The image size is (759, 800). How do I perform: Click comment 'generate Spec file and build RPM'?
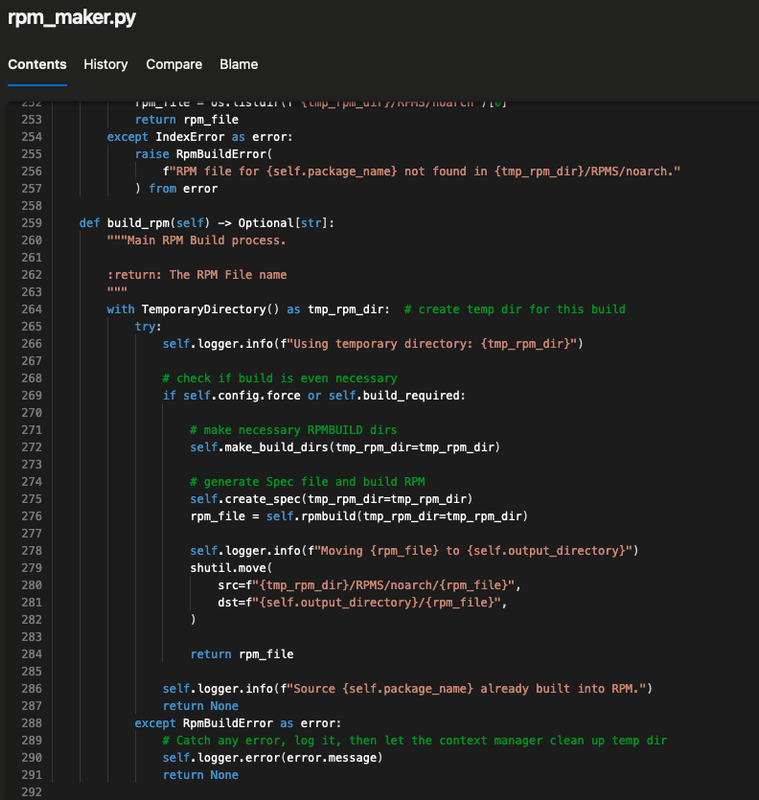pos(307,482)
